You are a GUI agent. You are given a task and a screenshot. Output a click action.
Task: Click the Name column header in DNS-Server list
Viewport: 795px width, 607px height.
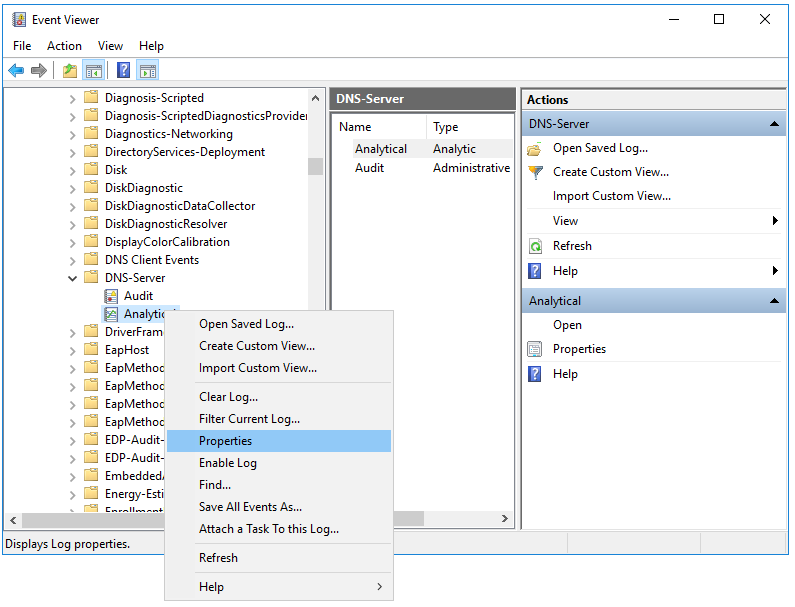pyautogui.click(x=355, y=127)
